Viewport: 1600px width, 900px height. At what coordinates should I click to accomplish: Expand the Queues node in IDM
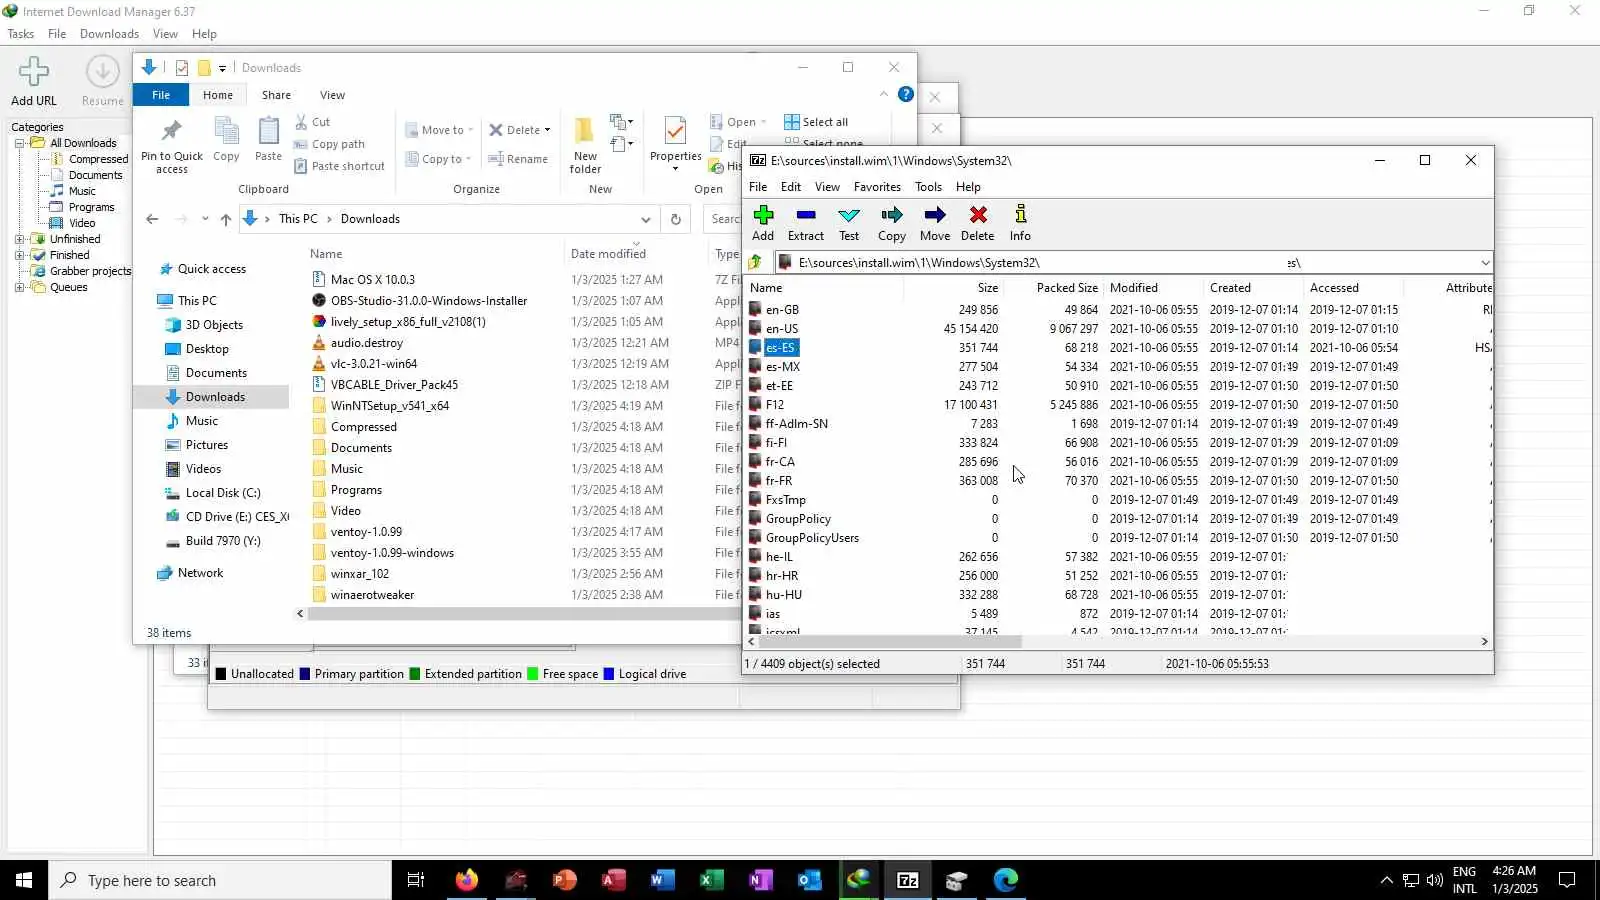tap(19, 287)
